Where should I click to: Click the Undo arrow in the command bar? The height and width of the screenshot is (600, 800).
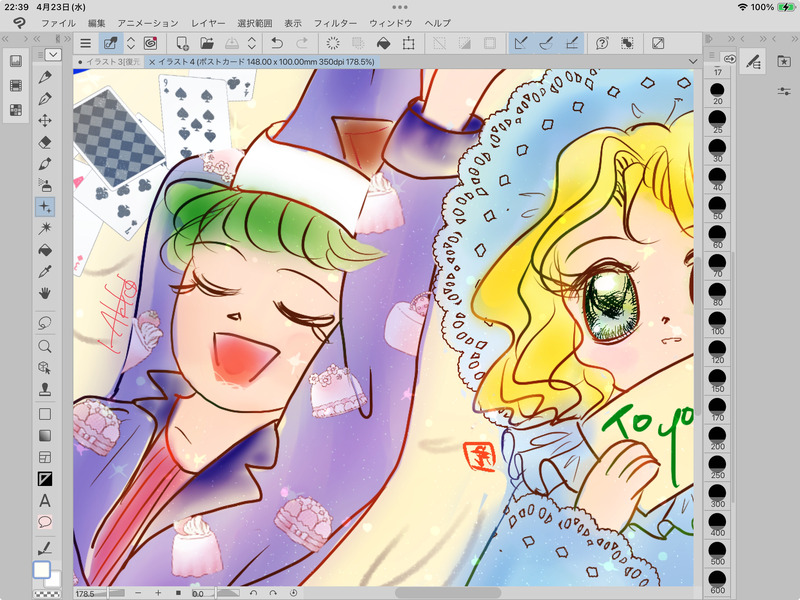tap(276, 43)
